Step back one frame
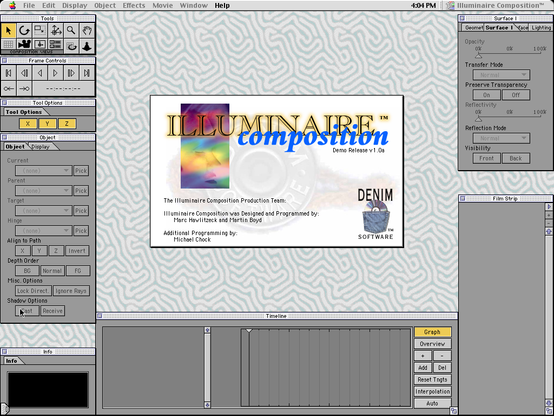Screen dimensions: 554x416 [x=24, y=73]
